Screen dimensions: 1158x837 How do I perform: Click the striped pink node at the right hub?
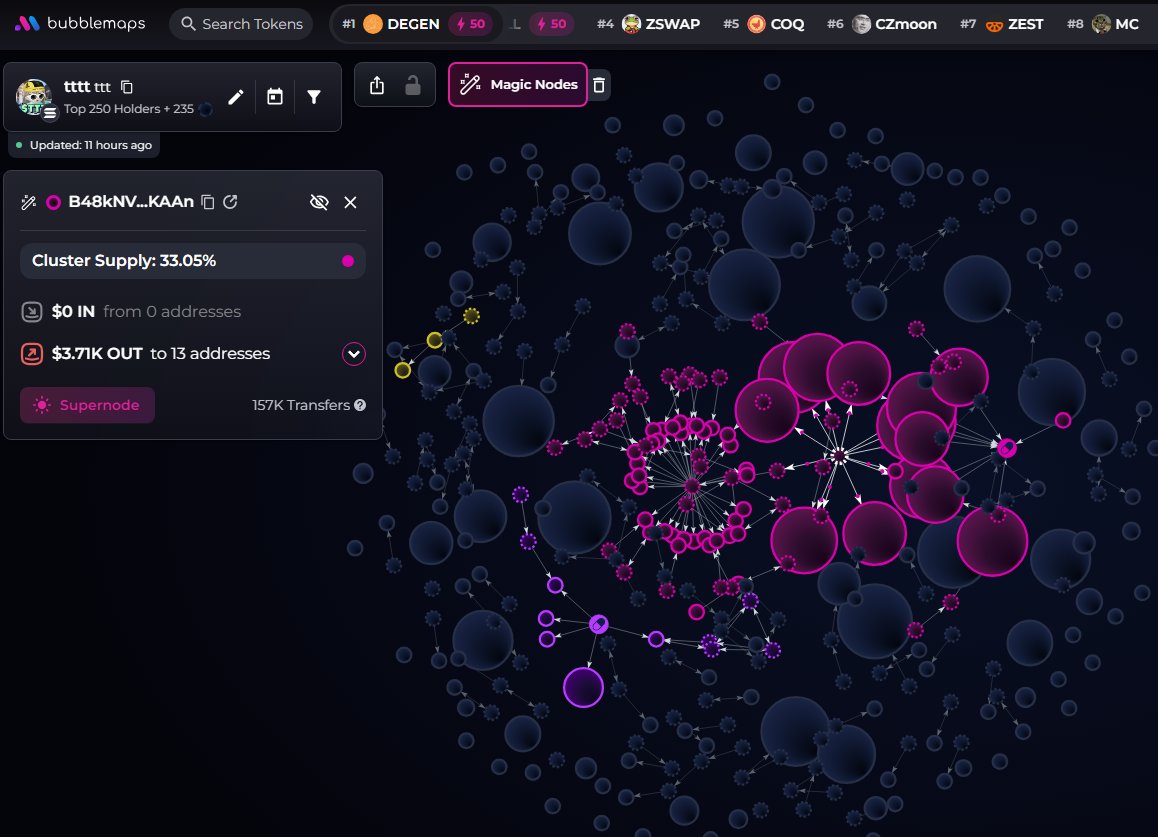click(x=1007, y=448)
